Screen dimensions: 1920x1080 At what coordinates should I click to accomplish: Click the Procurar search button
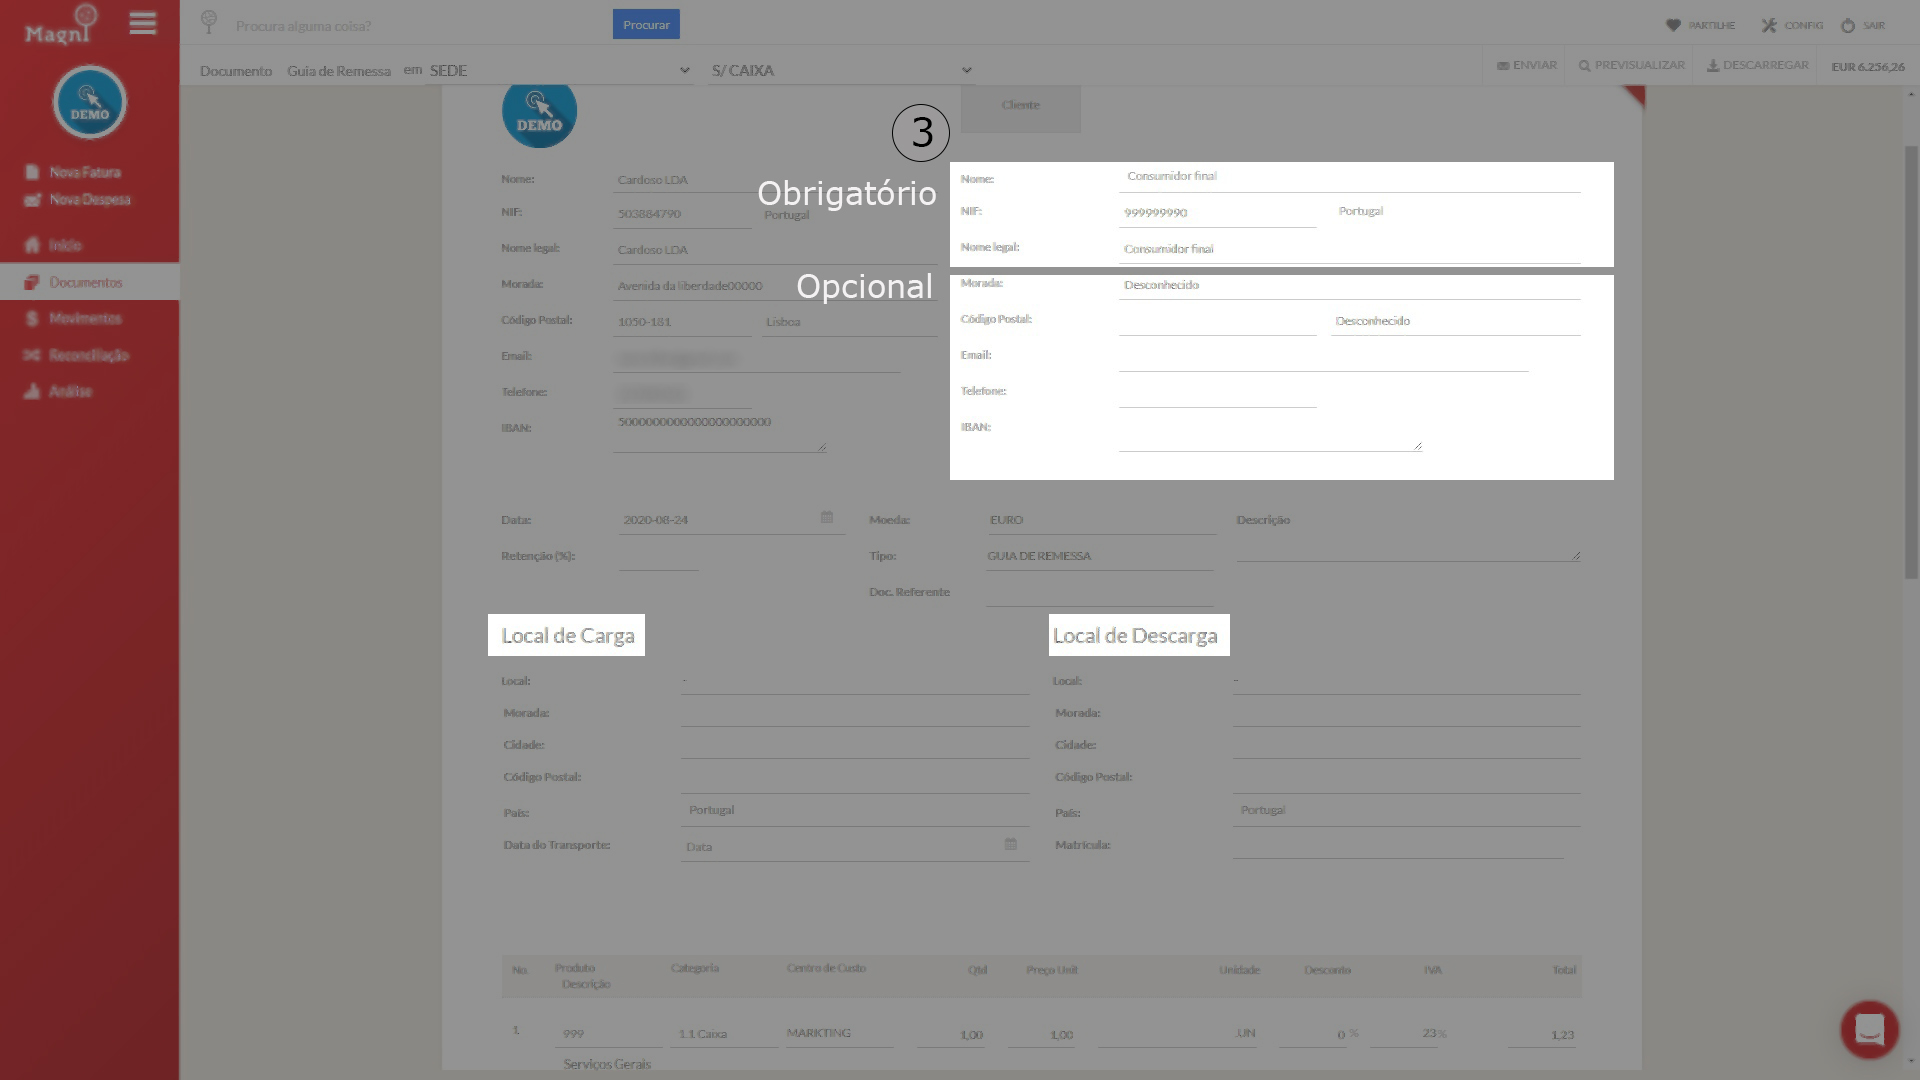pyautogui.click(x=646, y=24)
